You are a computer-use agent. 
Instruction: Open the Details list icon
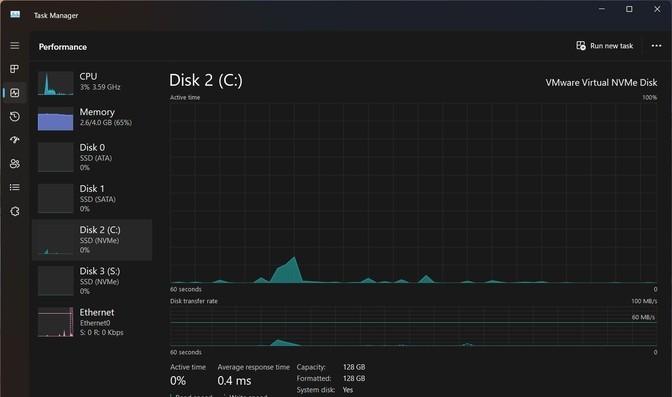[x=15, y=187]
